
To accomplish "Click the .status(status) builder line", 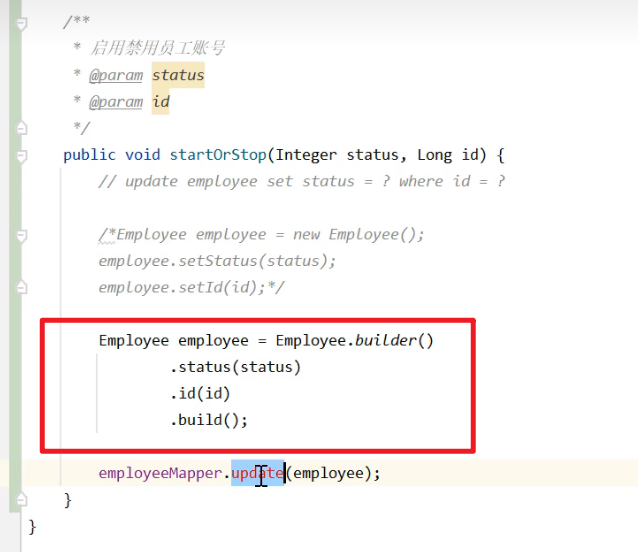I will pos(235,367).
